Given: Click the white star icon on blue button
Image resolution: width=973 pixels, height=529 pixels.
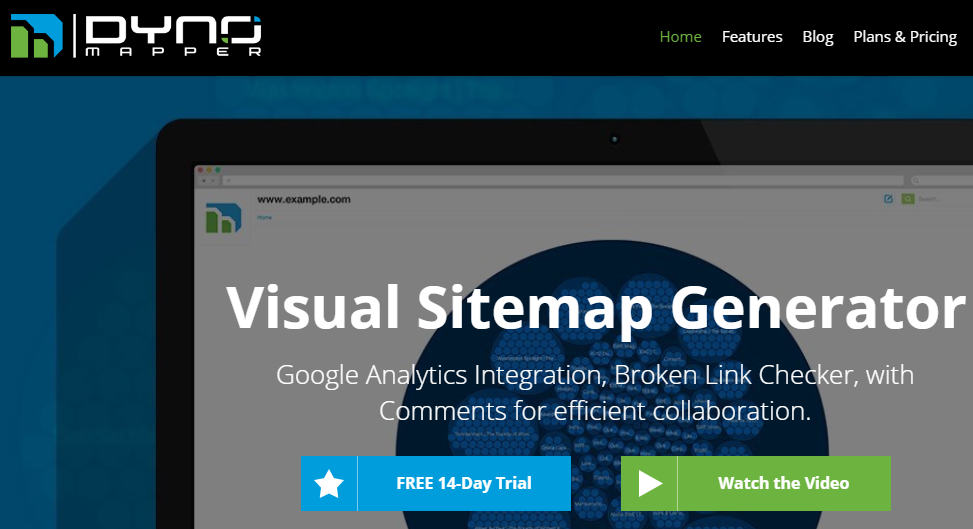Looking at the screenshot, I should coord(329,484).
